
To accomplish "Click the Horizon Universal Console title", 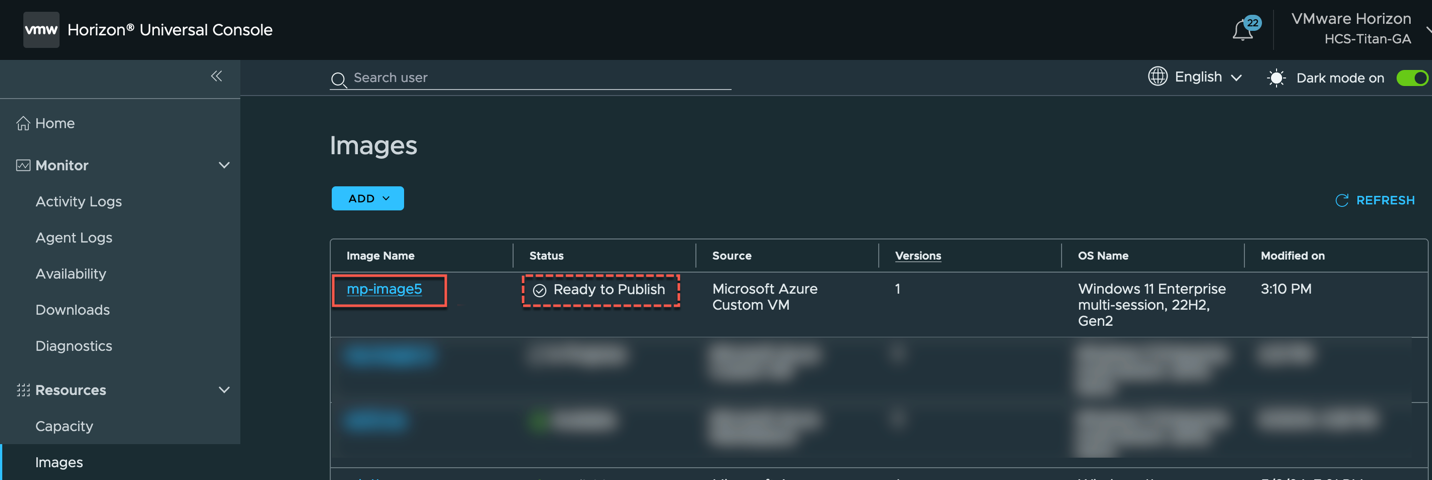I will coord(170,30).
